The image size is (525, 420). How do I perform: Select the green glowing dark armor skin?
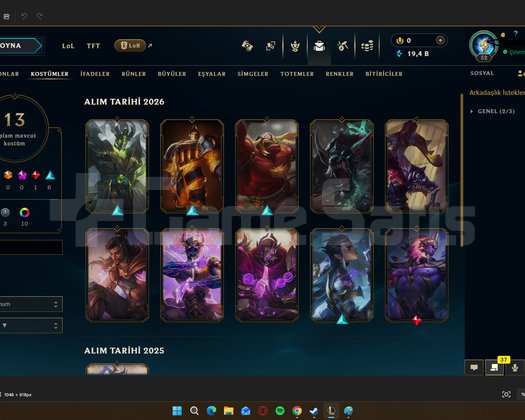point(117,166)
